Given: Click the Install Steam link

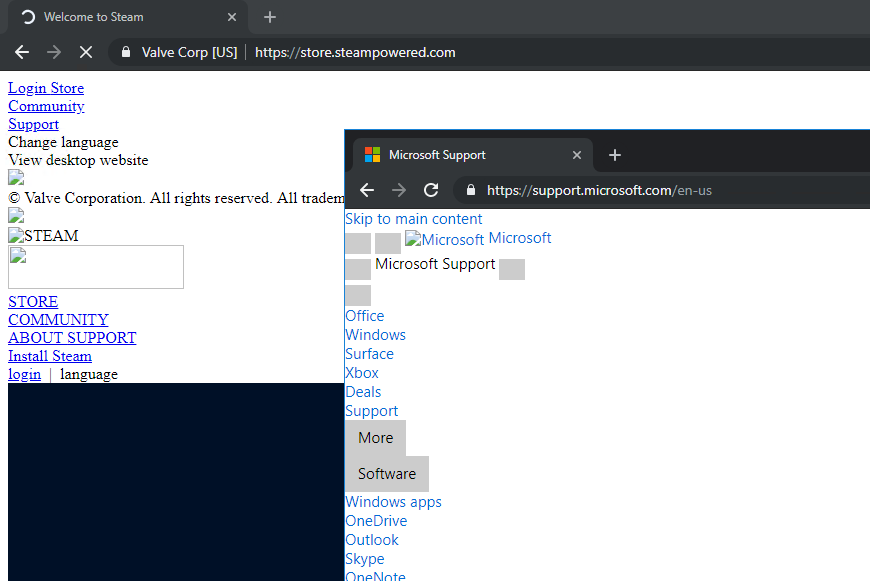Looking at the screenshot, I should point(50,356).
